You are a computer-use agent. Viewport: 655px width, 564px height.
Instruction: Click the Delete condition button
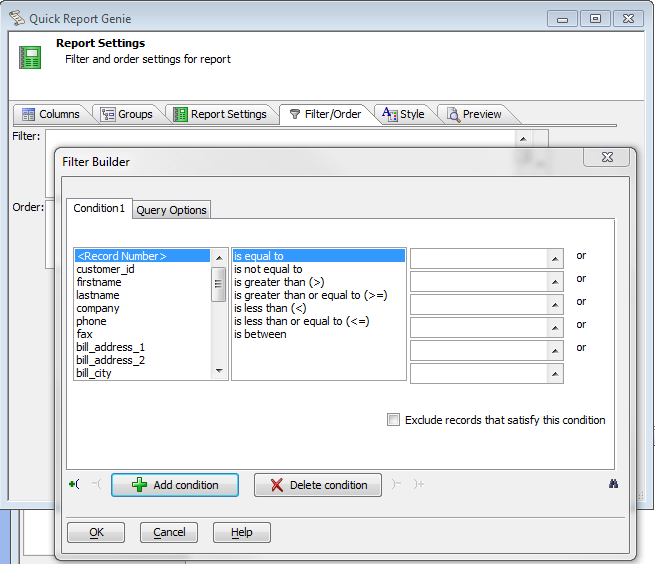point(318,485)
